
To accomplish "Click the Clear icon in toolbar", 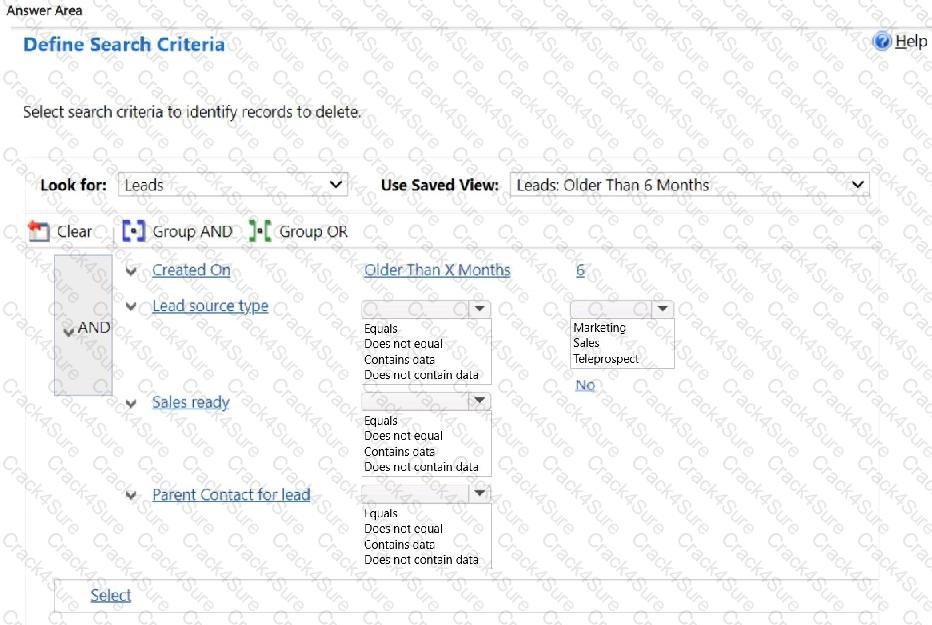I will point(39,232).
